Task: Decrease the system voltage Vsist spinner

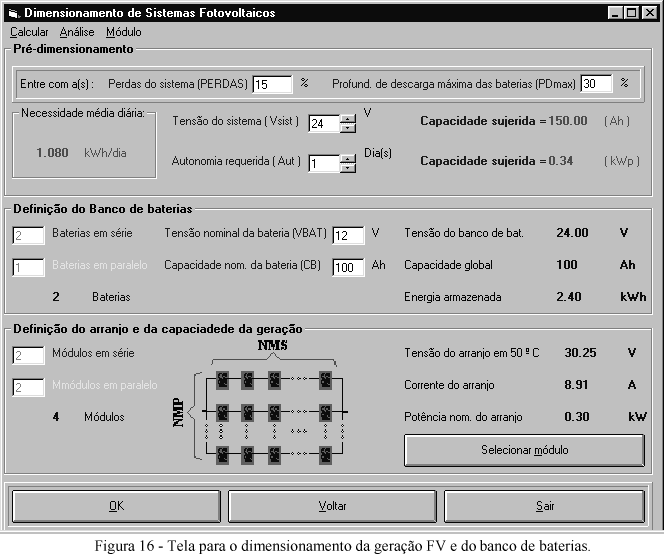Action: click(x=348, y=128)
